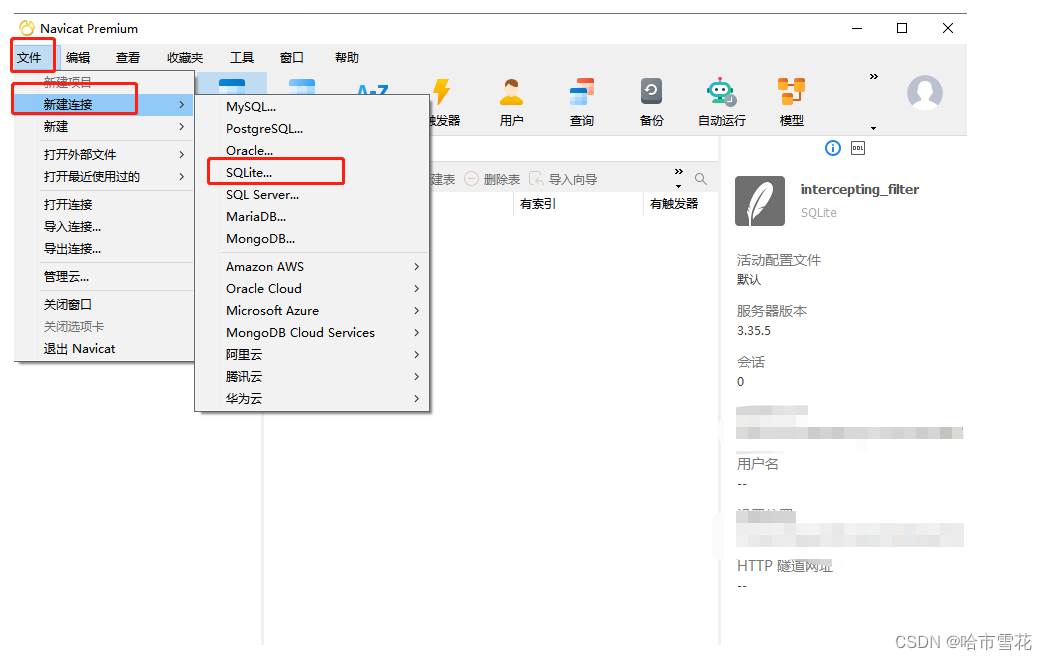Expand the Microsoft Azure submenu

417,311
